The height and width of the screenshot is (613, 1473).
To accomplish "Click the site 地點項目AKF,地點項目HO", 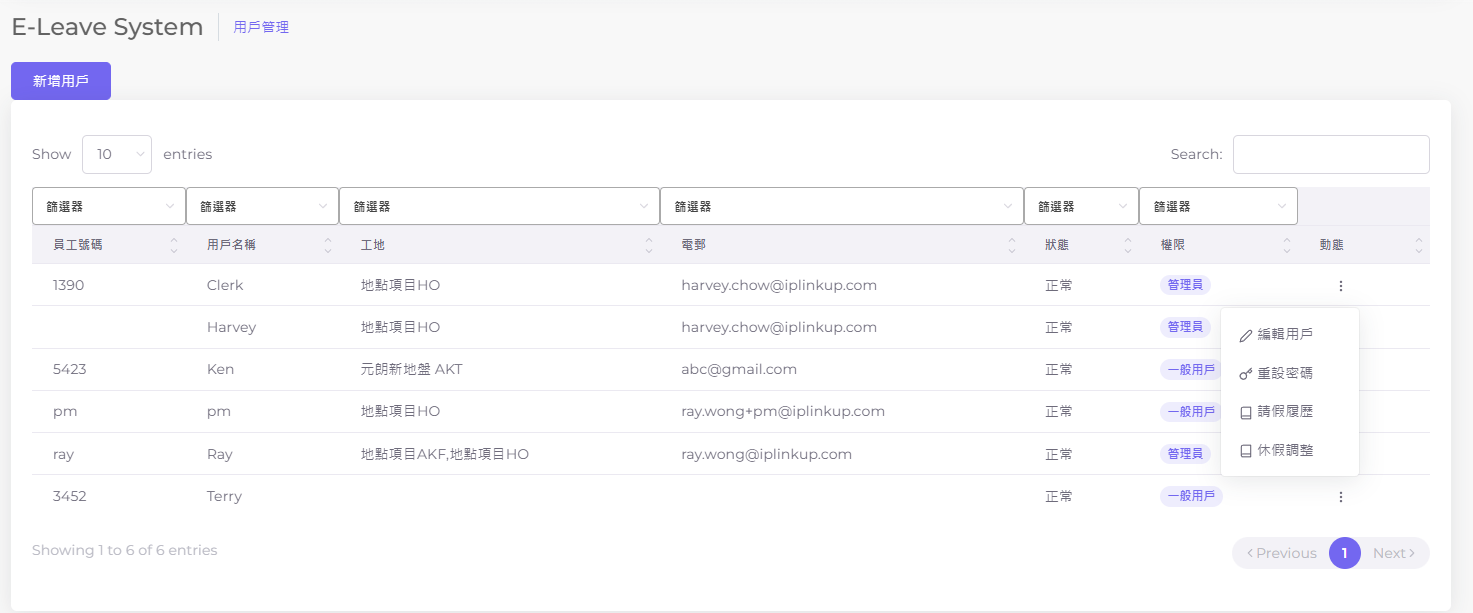I will tap(445, 454).
